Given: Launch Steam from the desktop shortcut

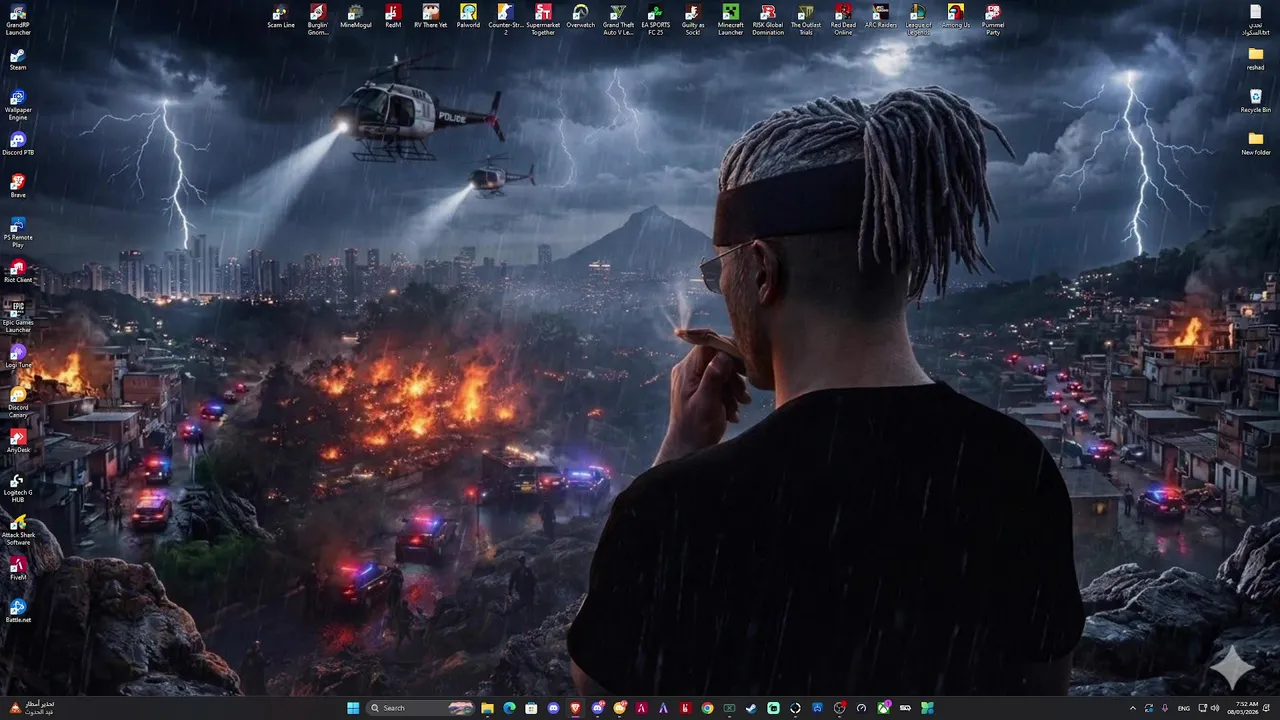Looking at the screenshot, I should click(18, 58).
